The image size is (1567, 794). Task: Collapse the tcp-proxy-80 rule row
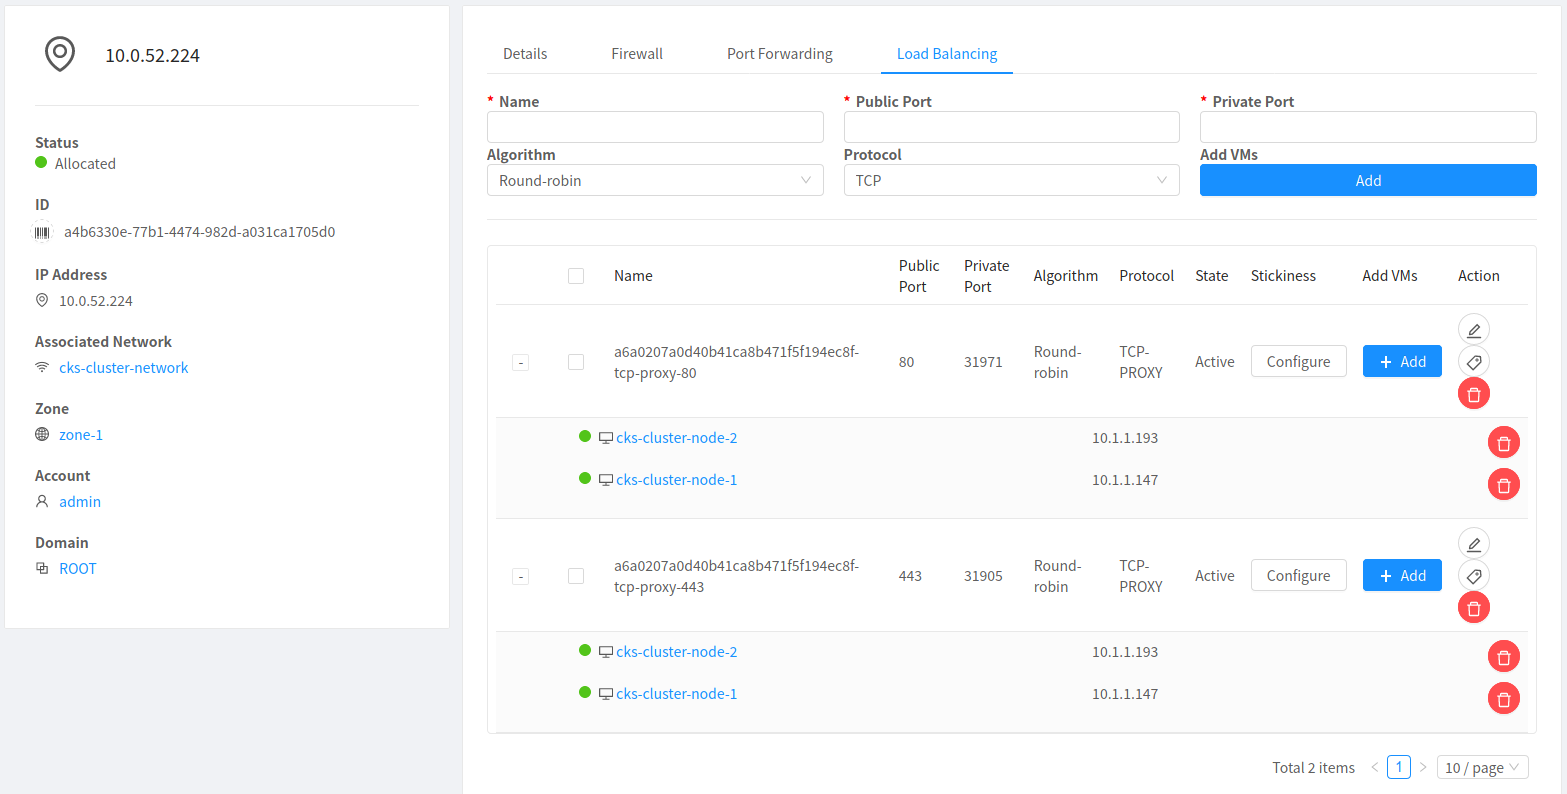point(520,363)
